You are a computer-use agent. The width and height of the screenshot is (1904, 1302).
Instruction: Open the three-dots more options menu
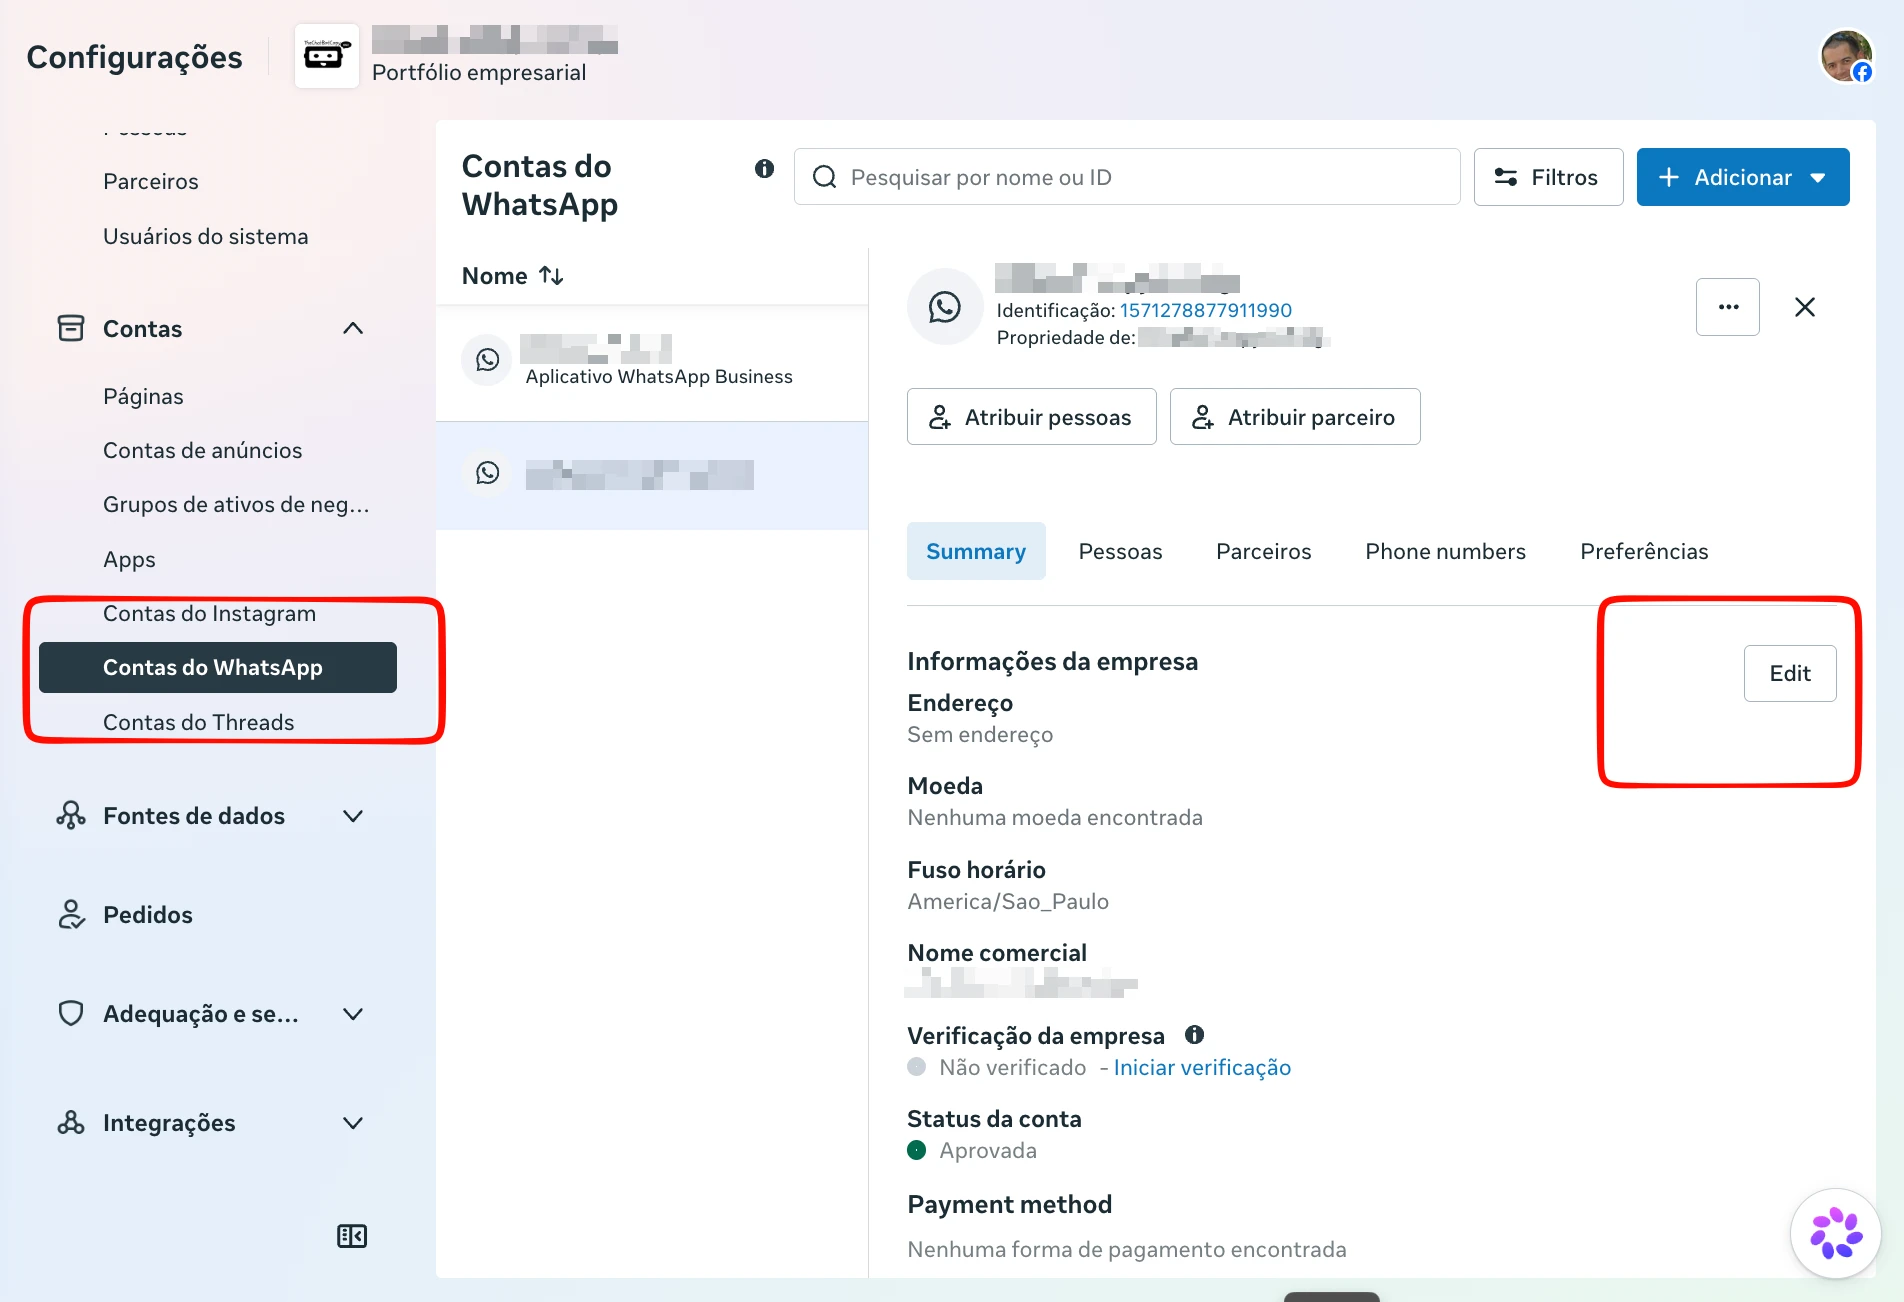1728,307
